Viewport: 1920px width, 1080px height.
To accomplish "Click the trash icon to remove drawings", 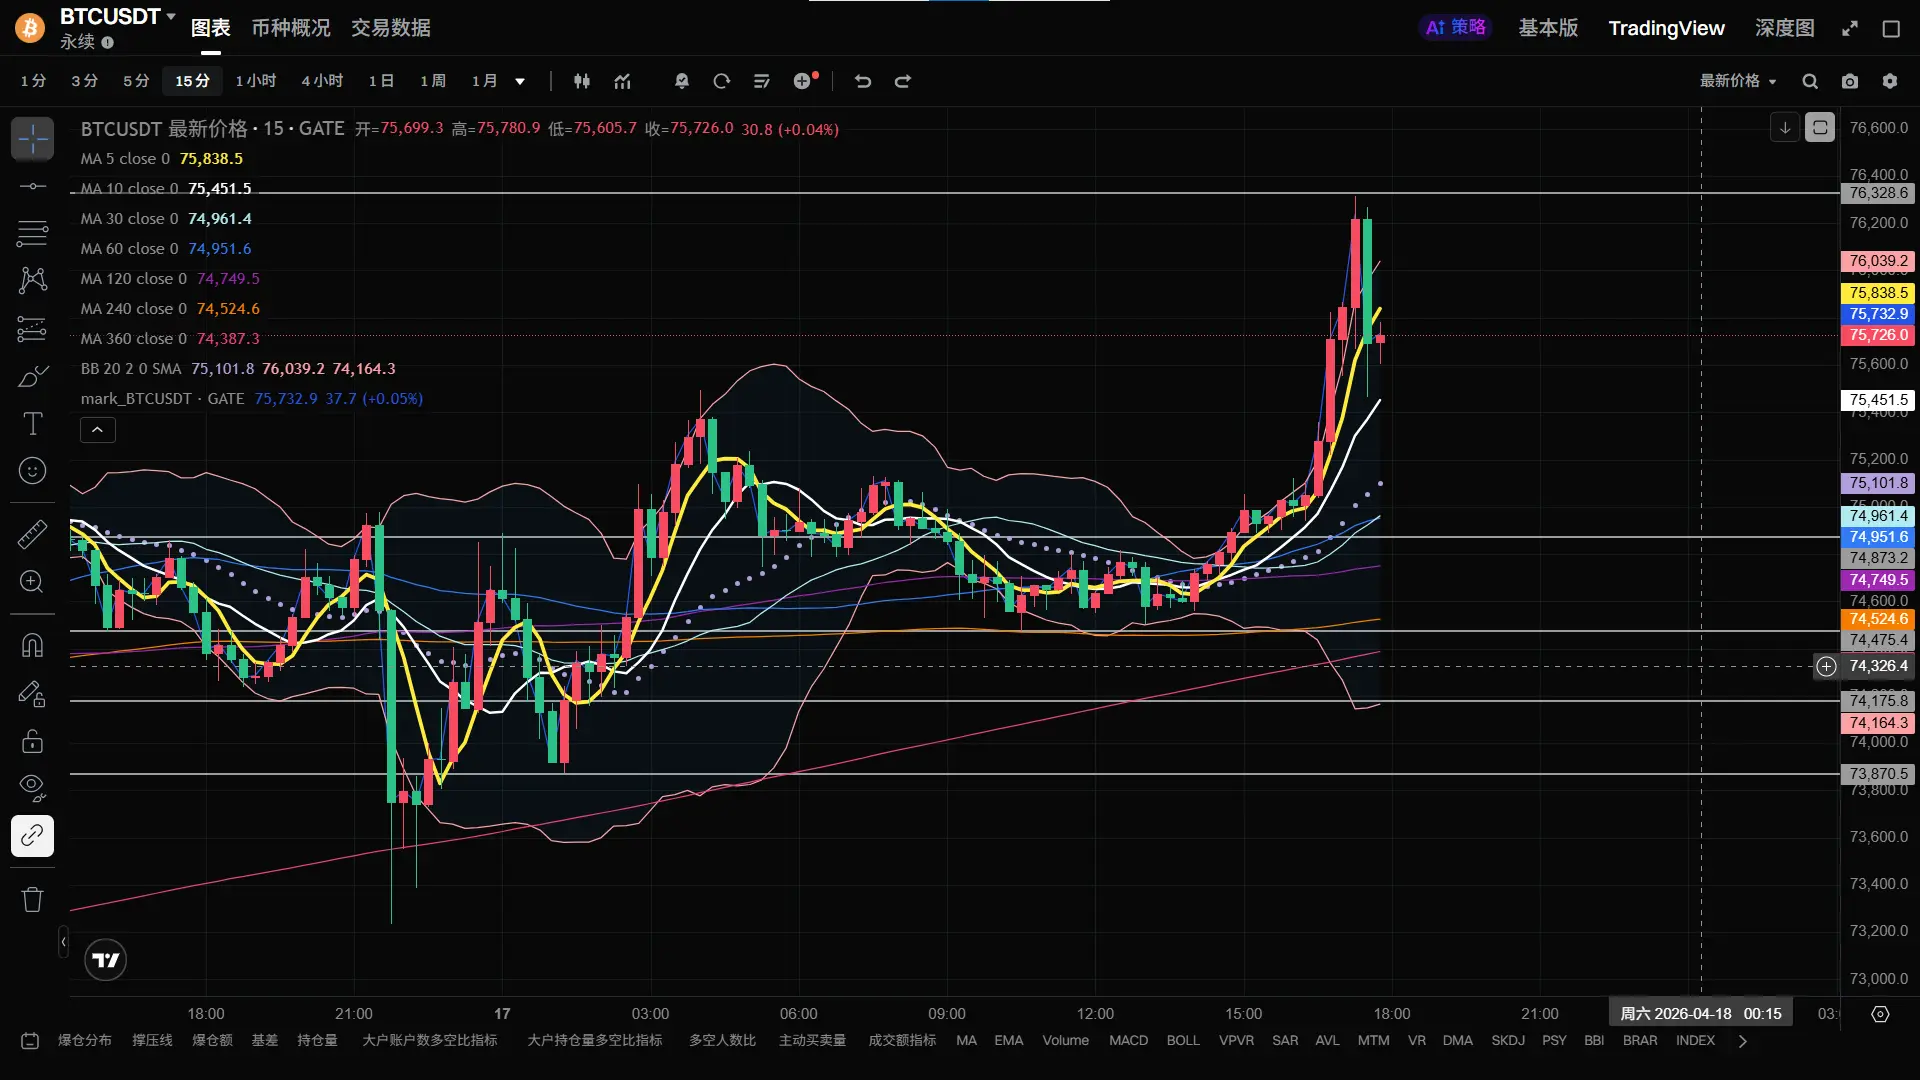I will click(x=32, y=899).
